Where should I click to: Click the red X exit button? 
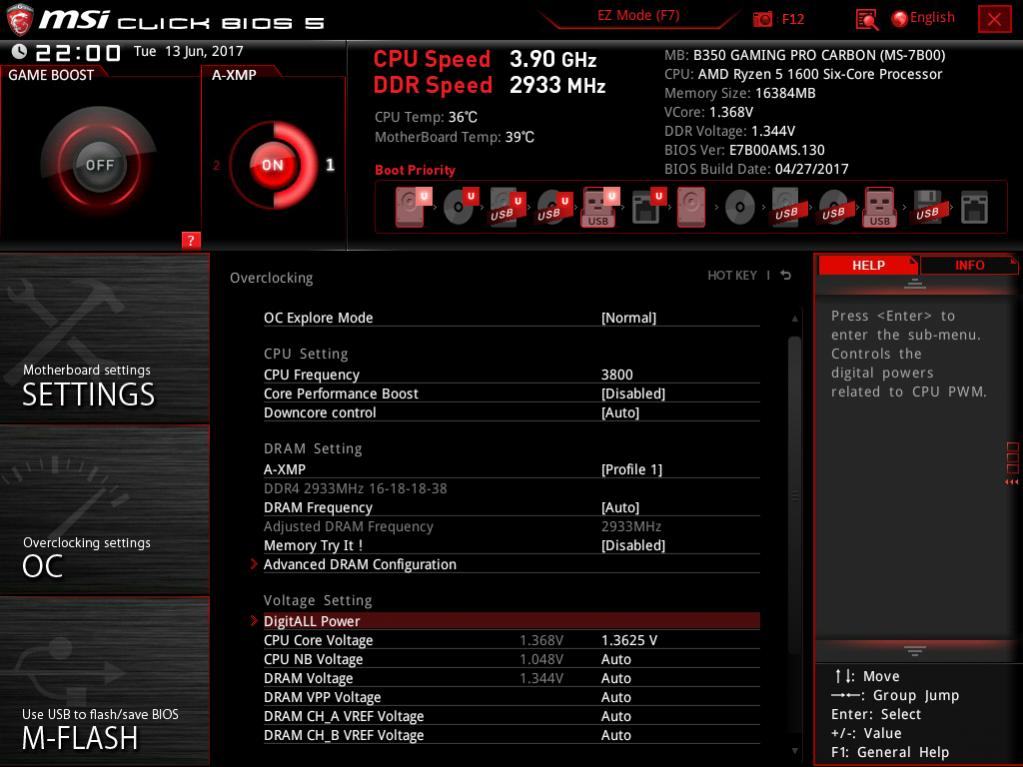(994, 19)
